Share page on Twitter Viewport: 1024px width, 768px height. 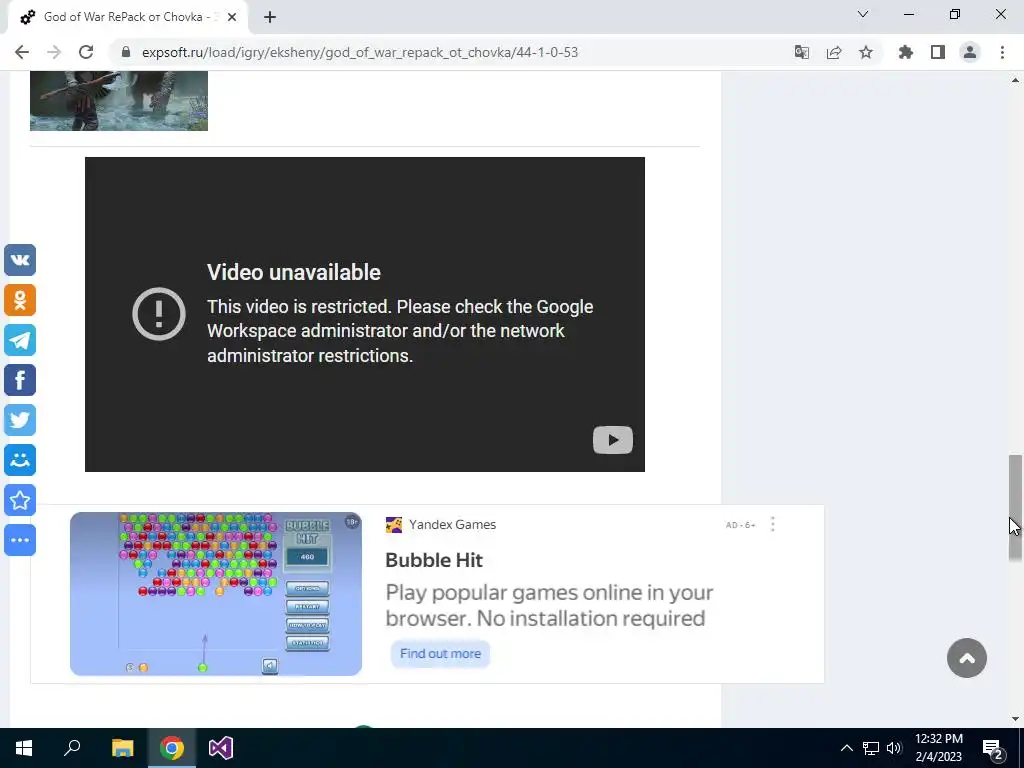(x=20, y=420)
